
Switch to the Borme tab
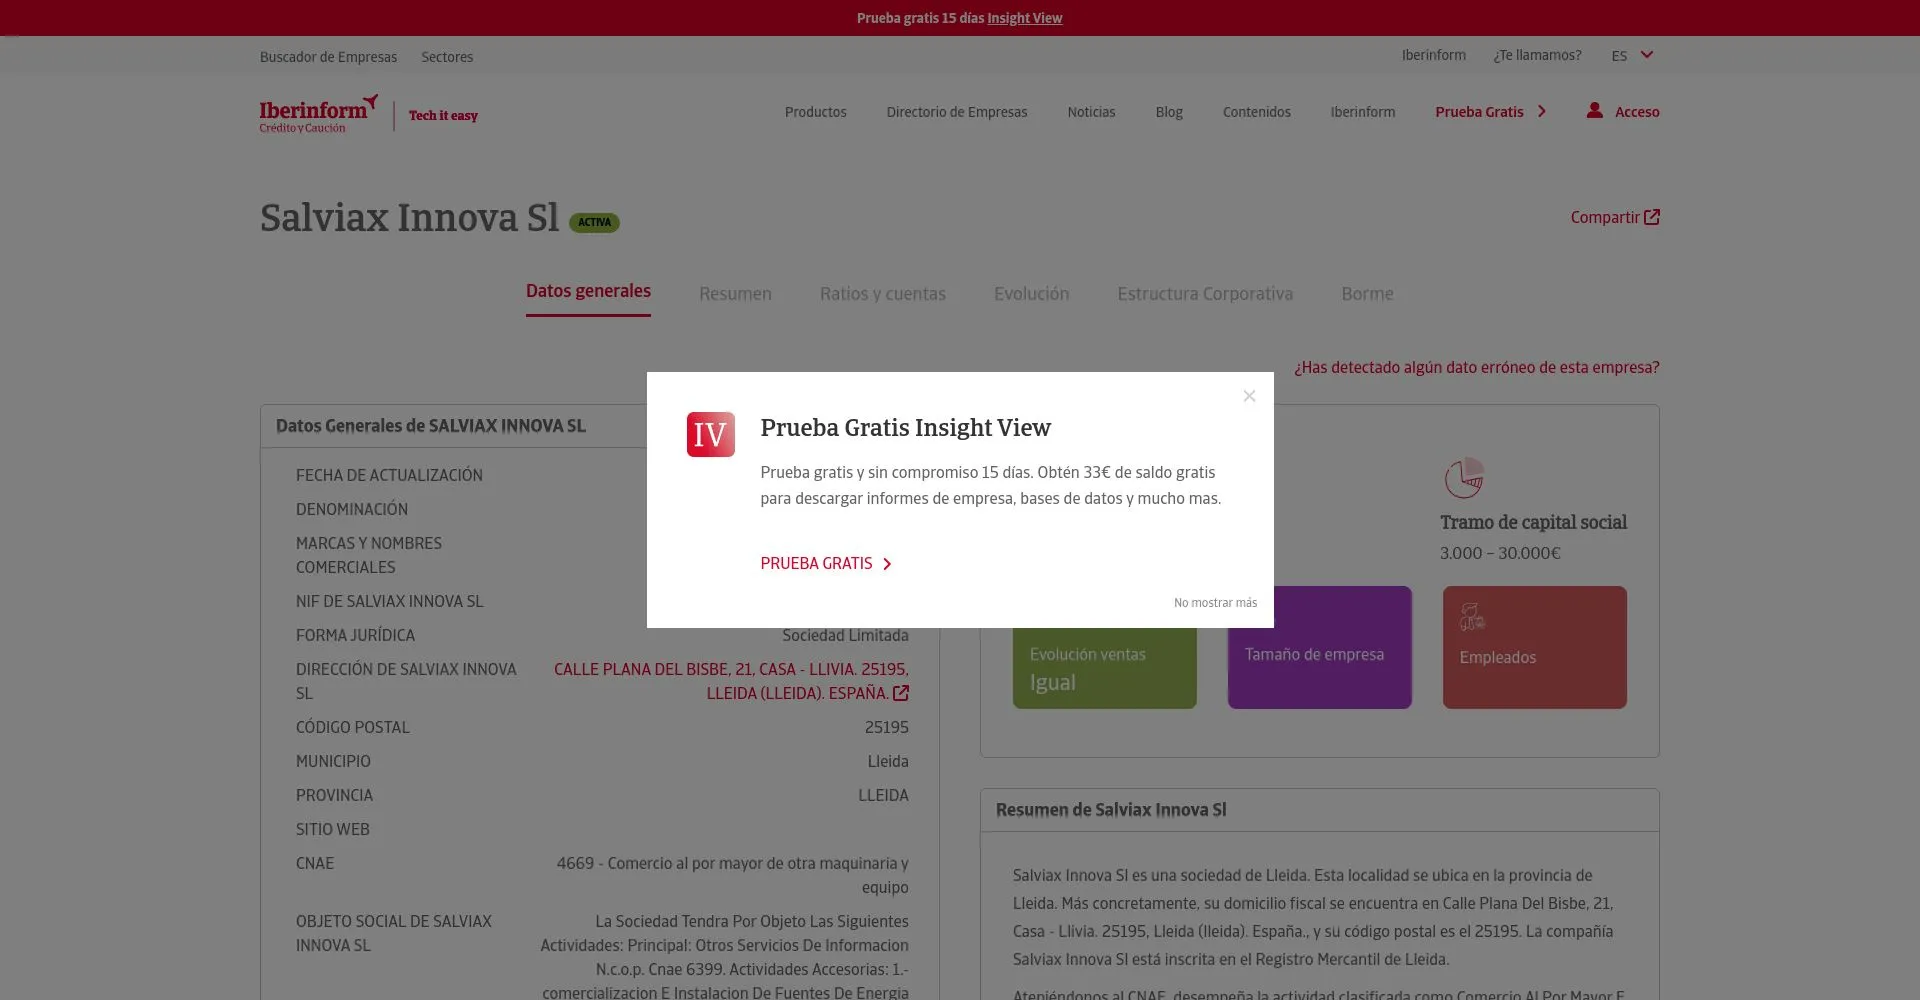pyautogui.click(x=1367, y=294)
